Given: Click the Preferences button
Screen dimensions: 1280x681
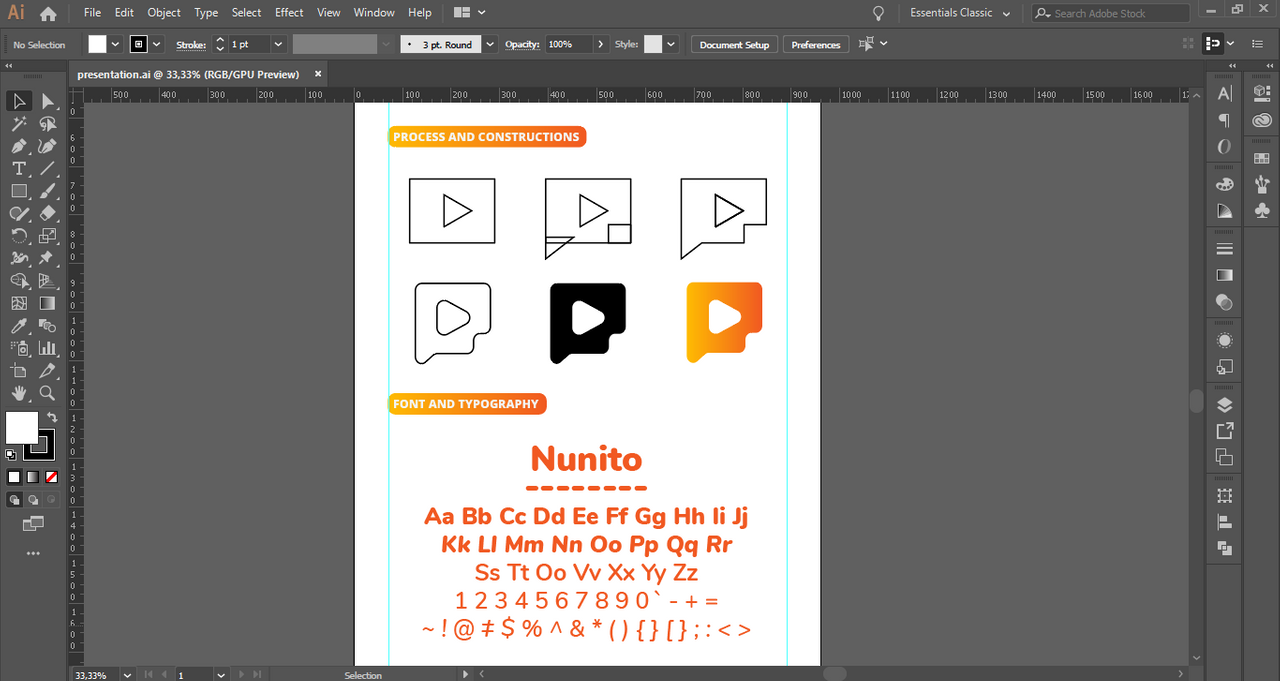Looking at the screenshot, I should pyautogui.click(x=816, y=45).
